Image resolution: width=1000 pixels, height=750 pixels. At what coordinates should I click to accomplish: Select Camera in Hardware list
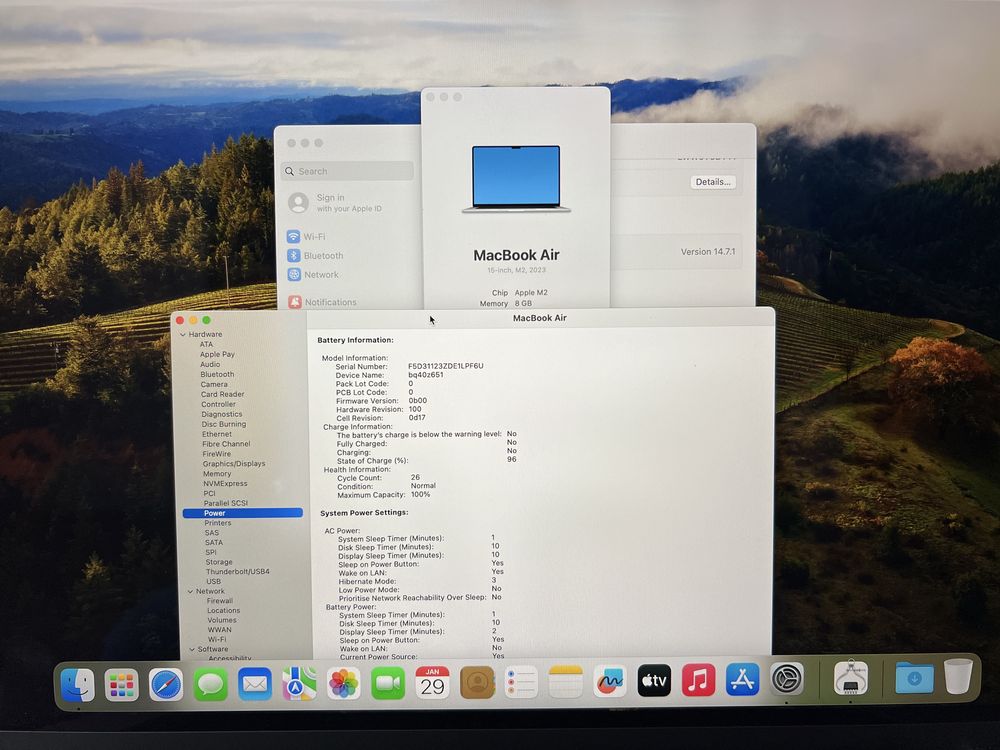(214, 385)
